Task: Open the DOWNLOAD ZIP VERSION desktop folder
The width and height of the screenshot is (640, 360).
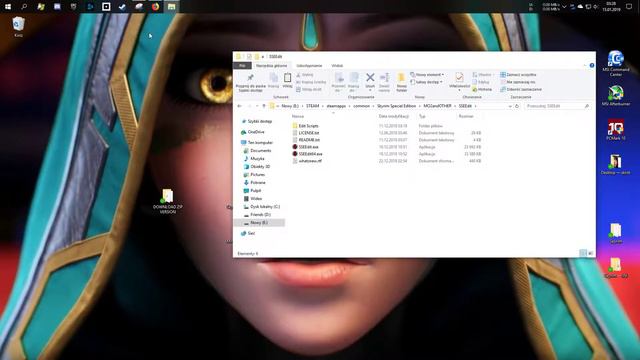Action: (x=168, y=201)
